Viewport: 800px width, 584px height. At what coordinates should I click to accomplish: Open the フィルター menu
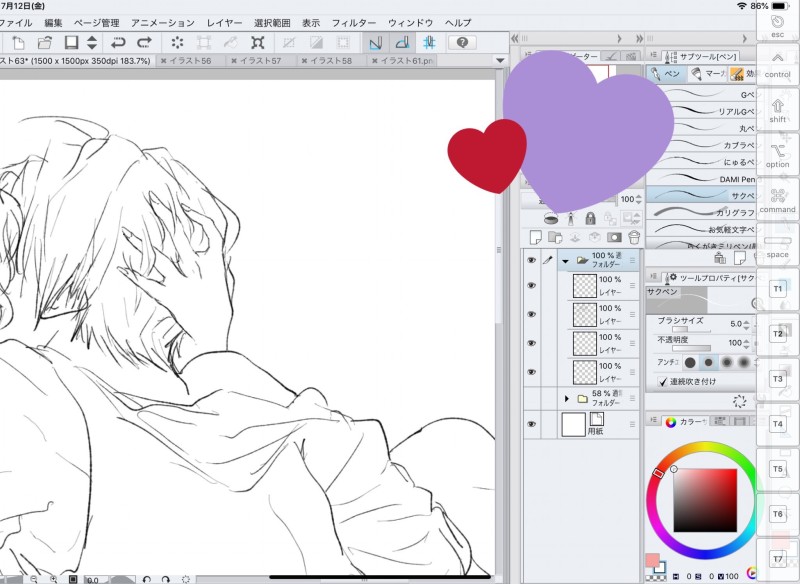click(354, 23)
